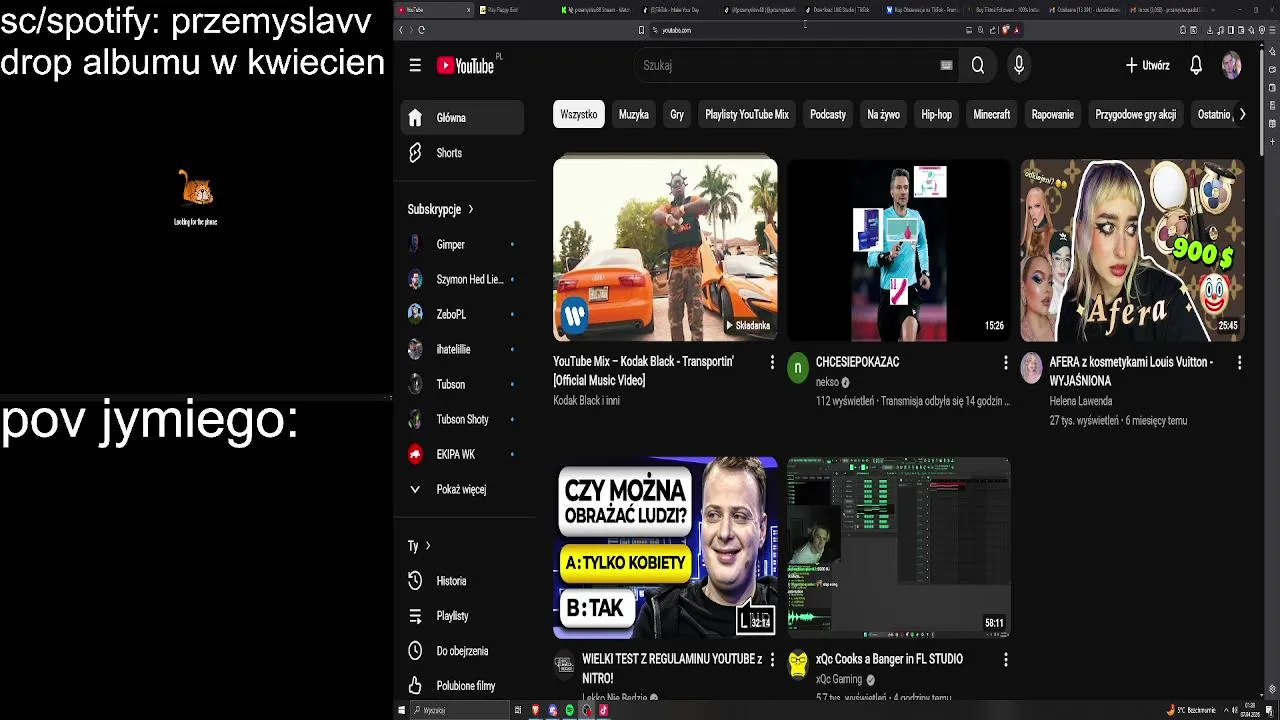Click the YouTube logo

click(x=468, y=65)
